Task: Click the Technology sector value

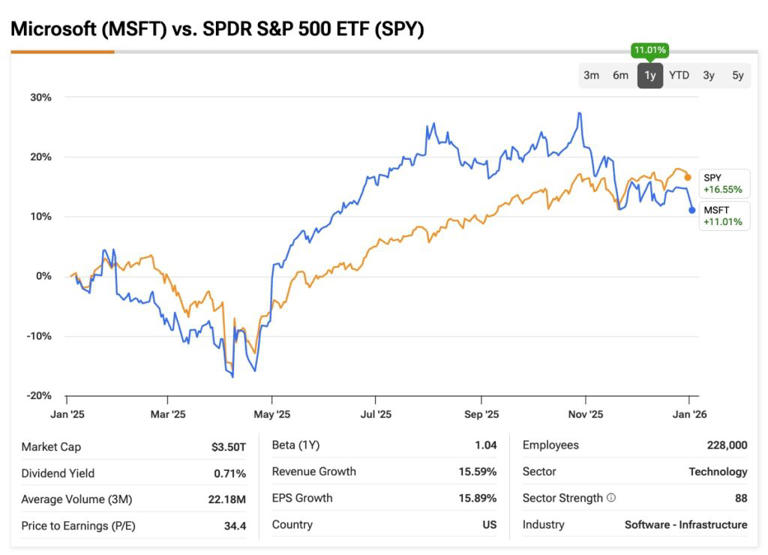Action: (717, 472)
